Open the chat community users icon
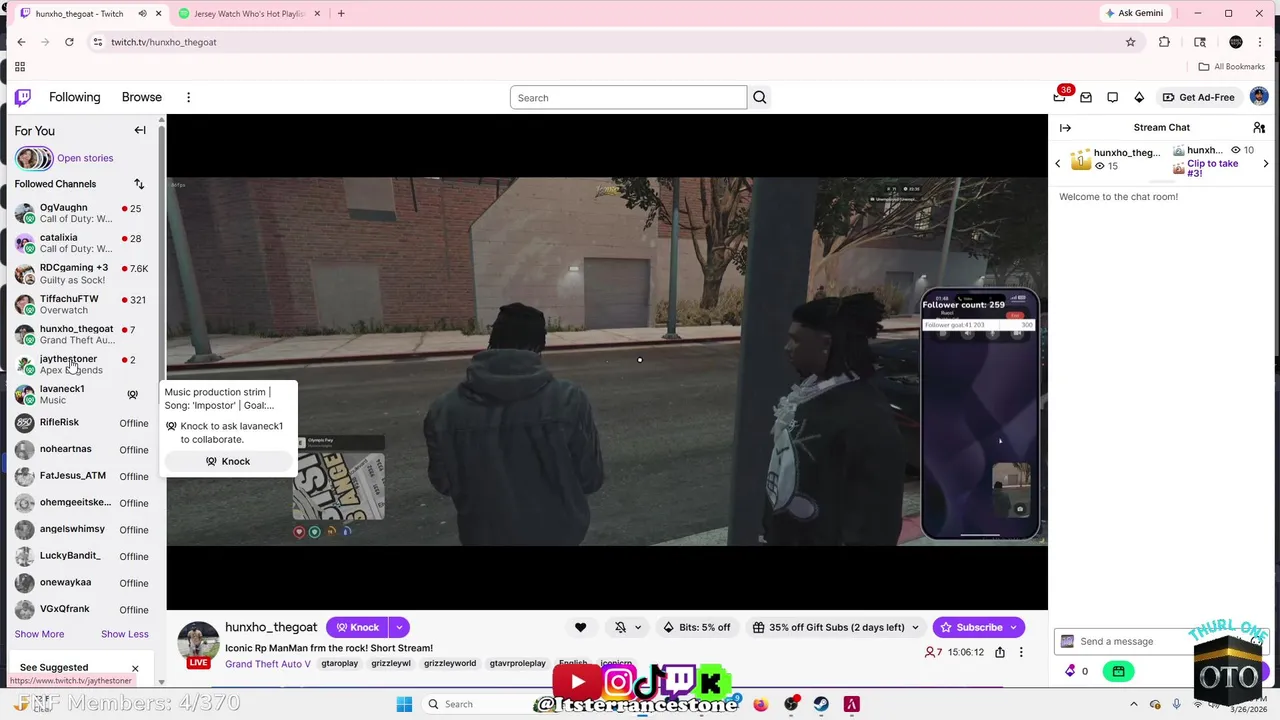 tap(1259, 128)
